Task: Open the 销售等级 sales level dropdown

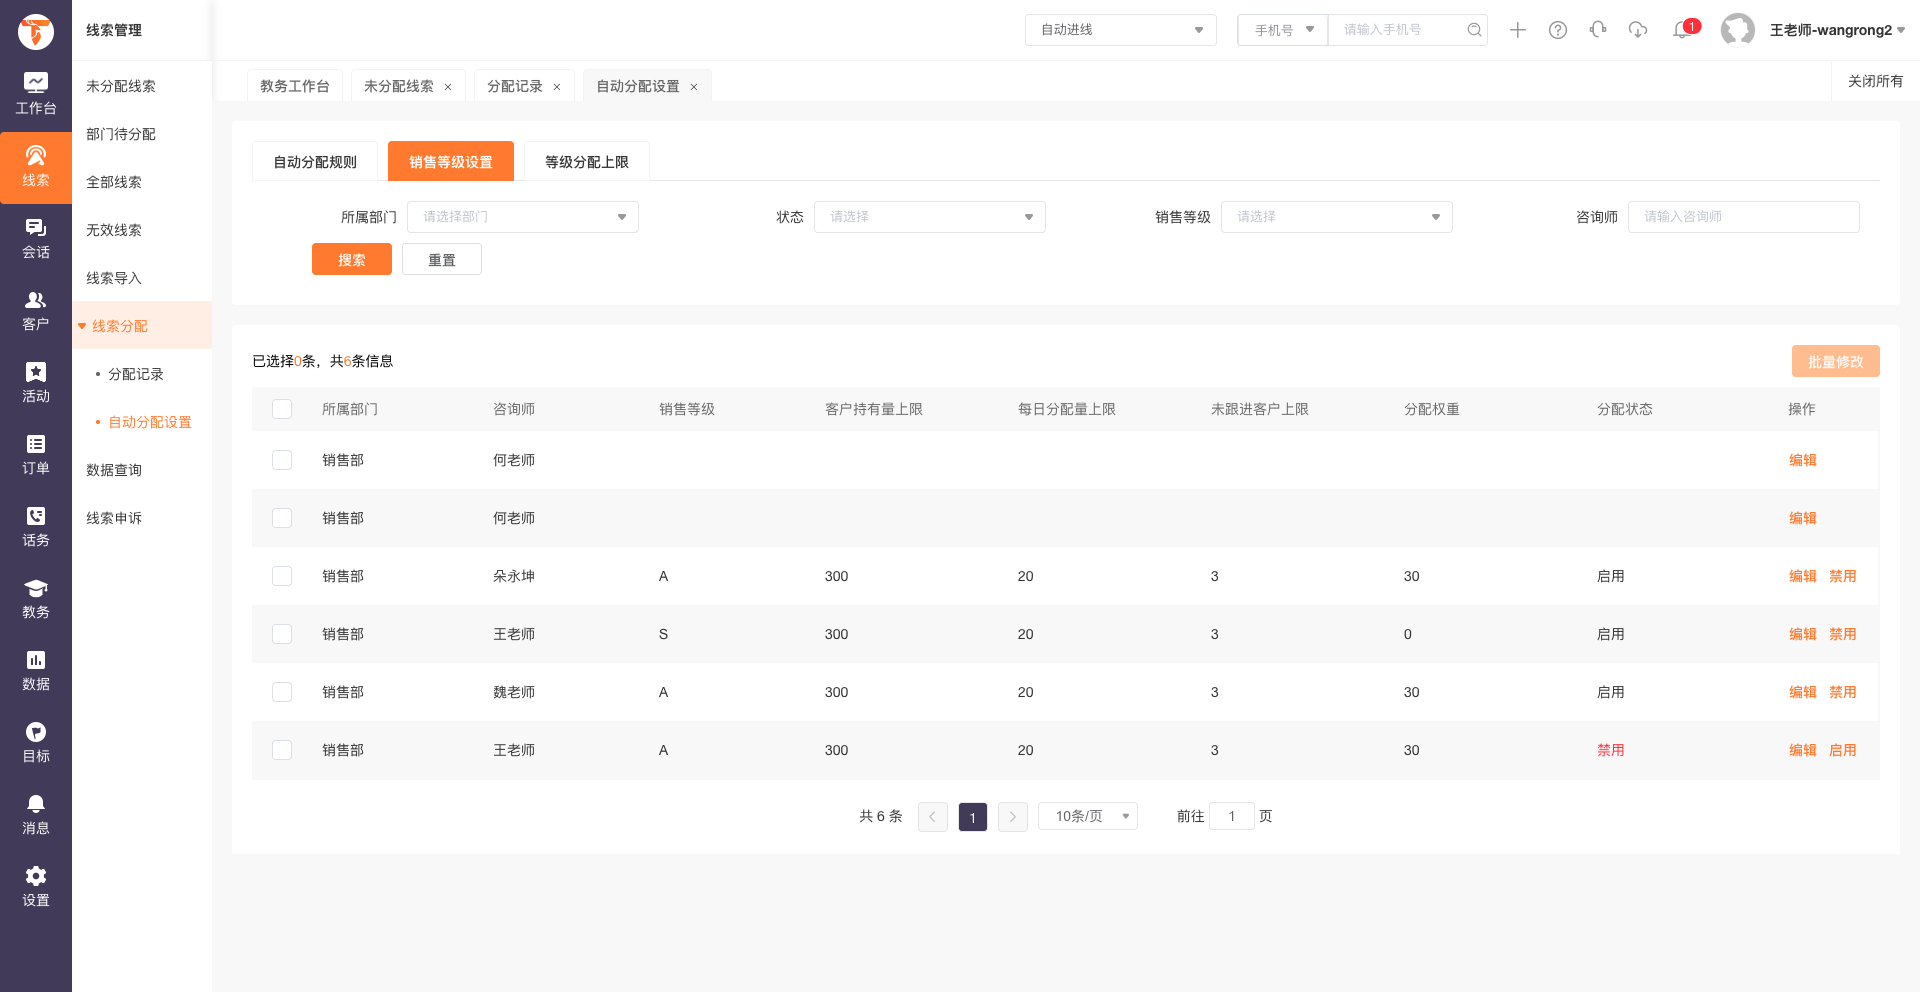Action: point(1337,217)
